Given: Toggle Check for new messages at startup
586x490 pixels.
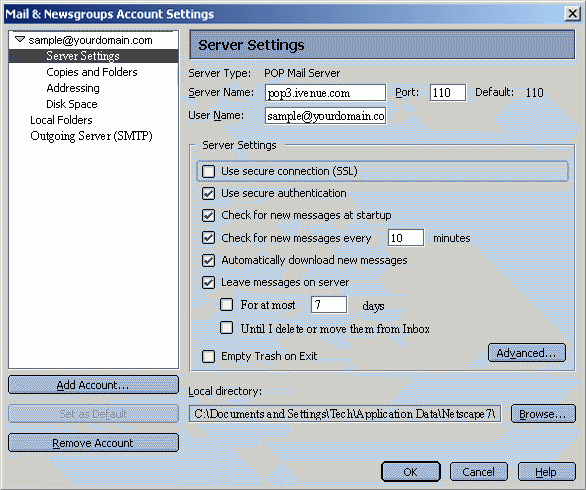Looking at the screenshot, I should 209,215.
